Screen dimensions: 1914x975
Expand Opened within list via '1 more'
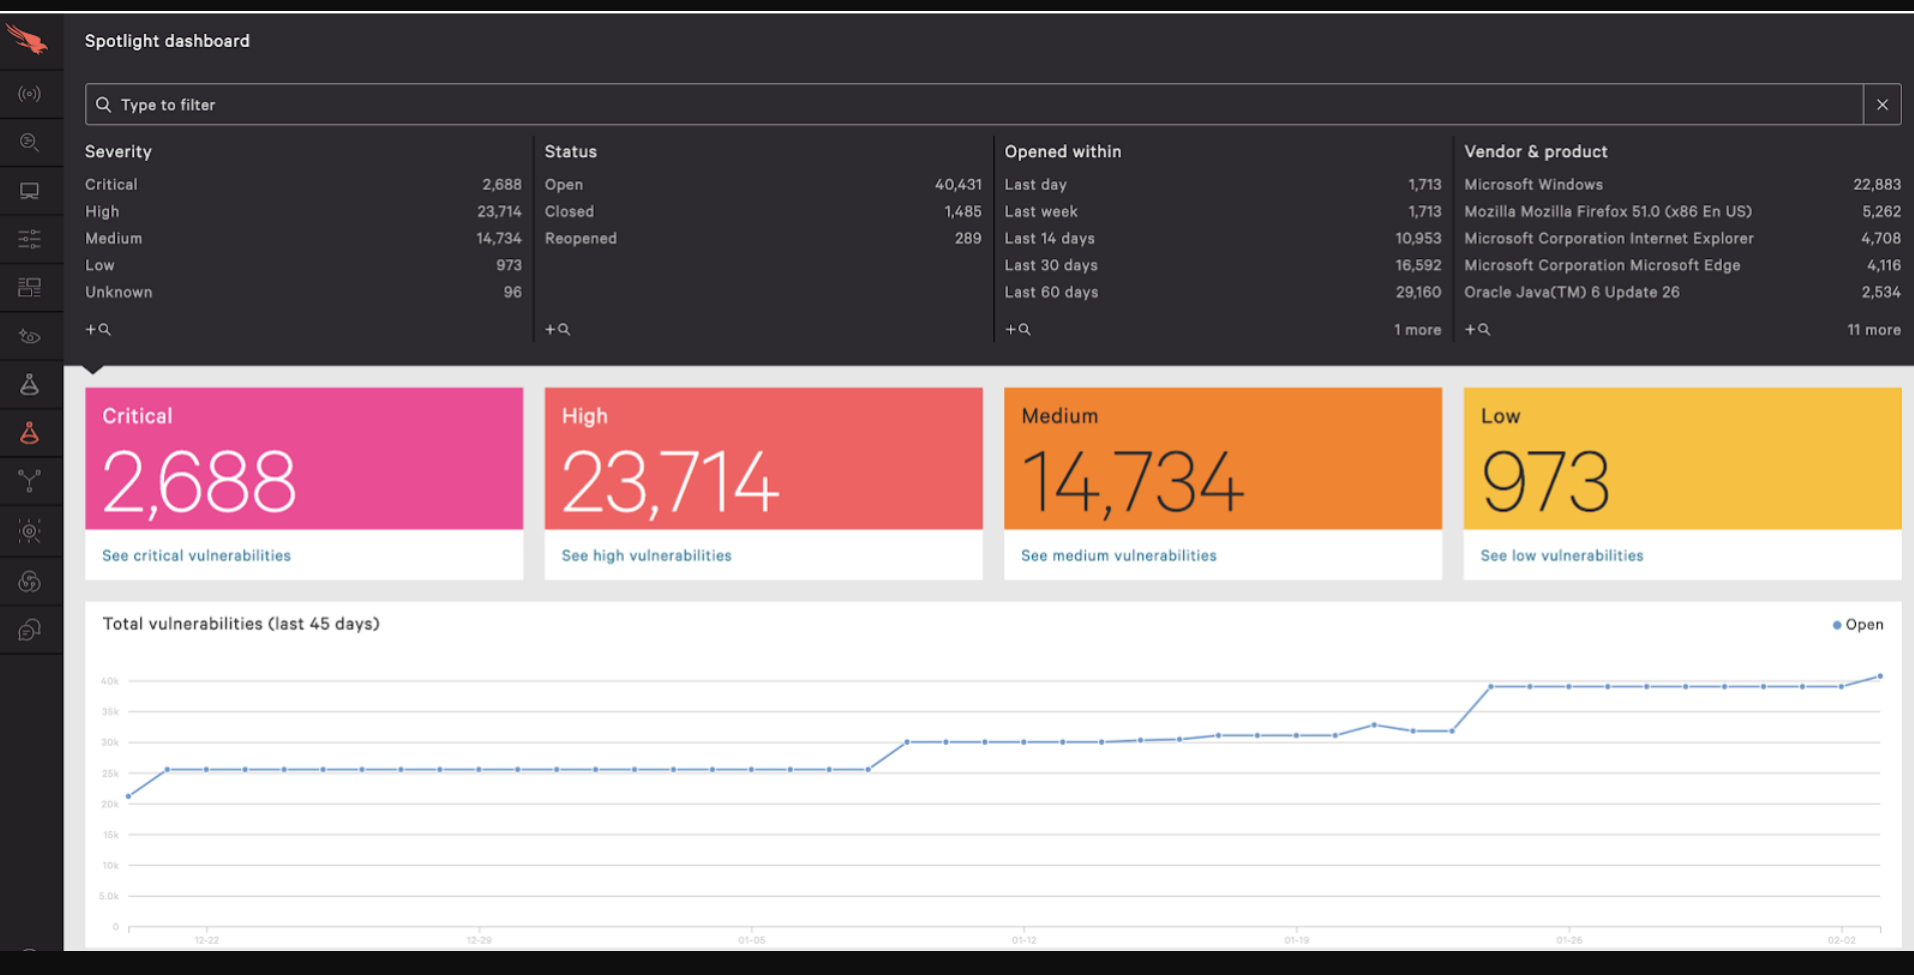pos(1417,330)
